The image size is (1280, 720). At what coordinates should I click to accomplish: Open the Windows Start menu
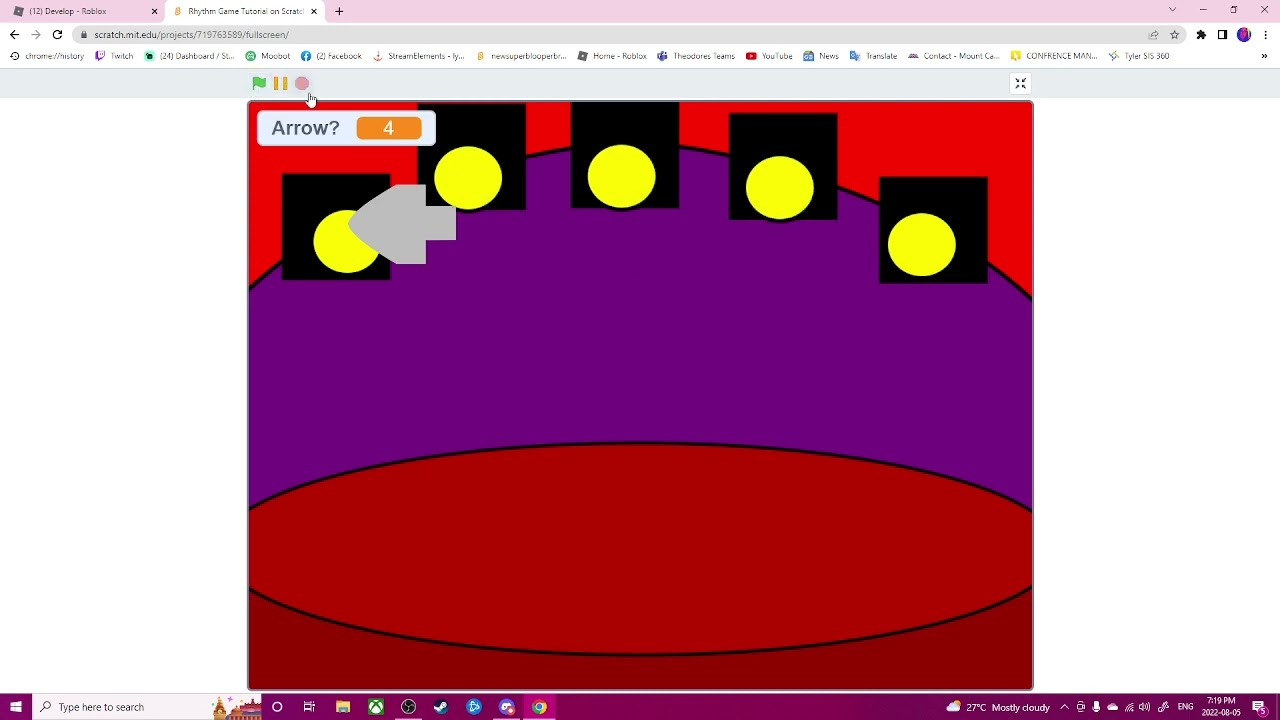pos(15,707)
